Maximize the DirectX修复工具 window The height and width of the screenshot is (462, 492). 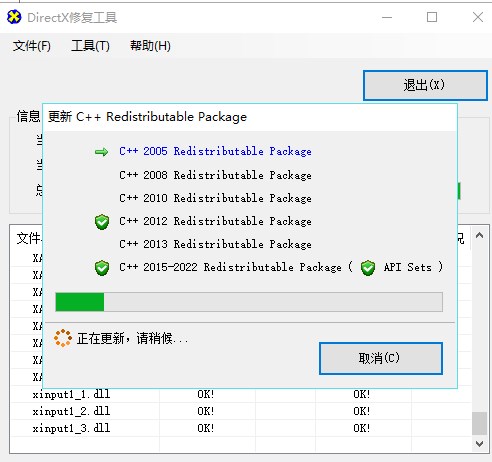click(x=432, y=17)
